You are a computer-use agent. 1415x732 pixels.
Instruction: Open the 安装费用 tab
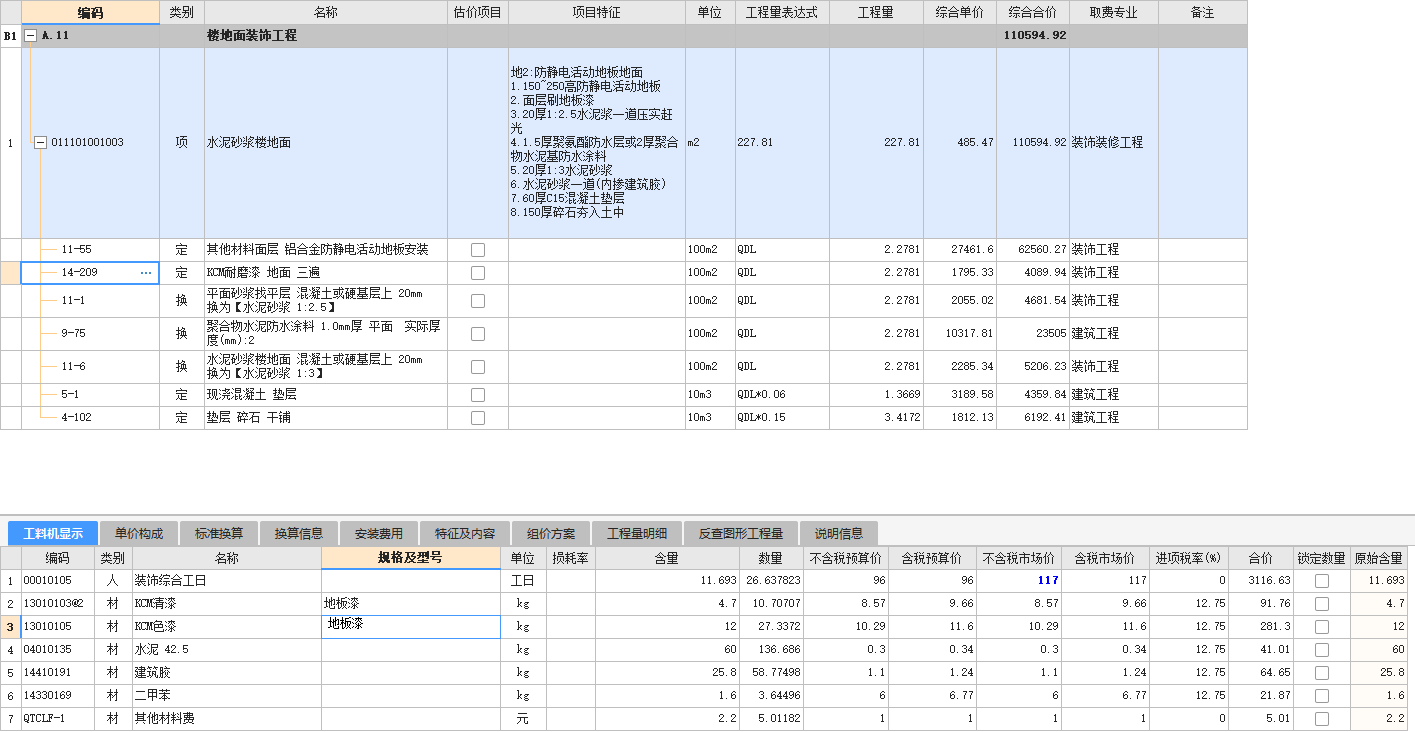378,533
